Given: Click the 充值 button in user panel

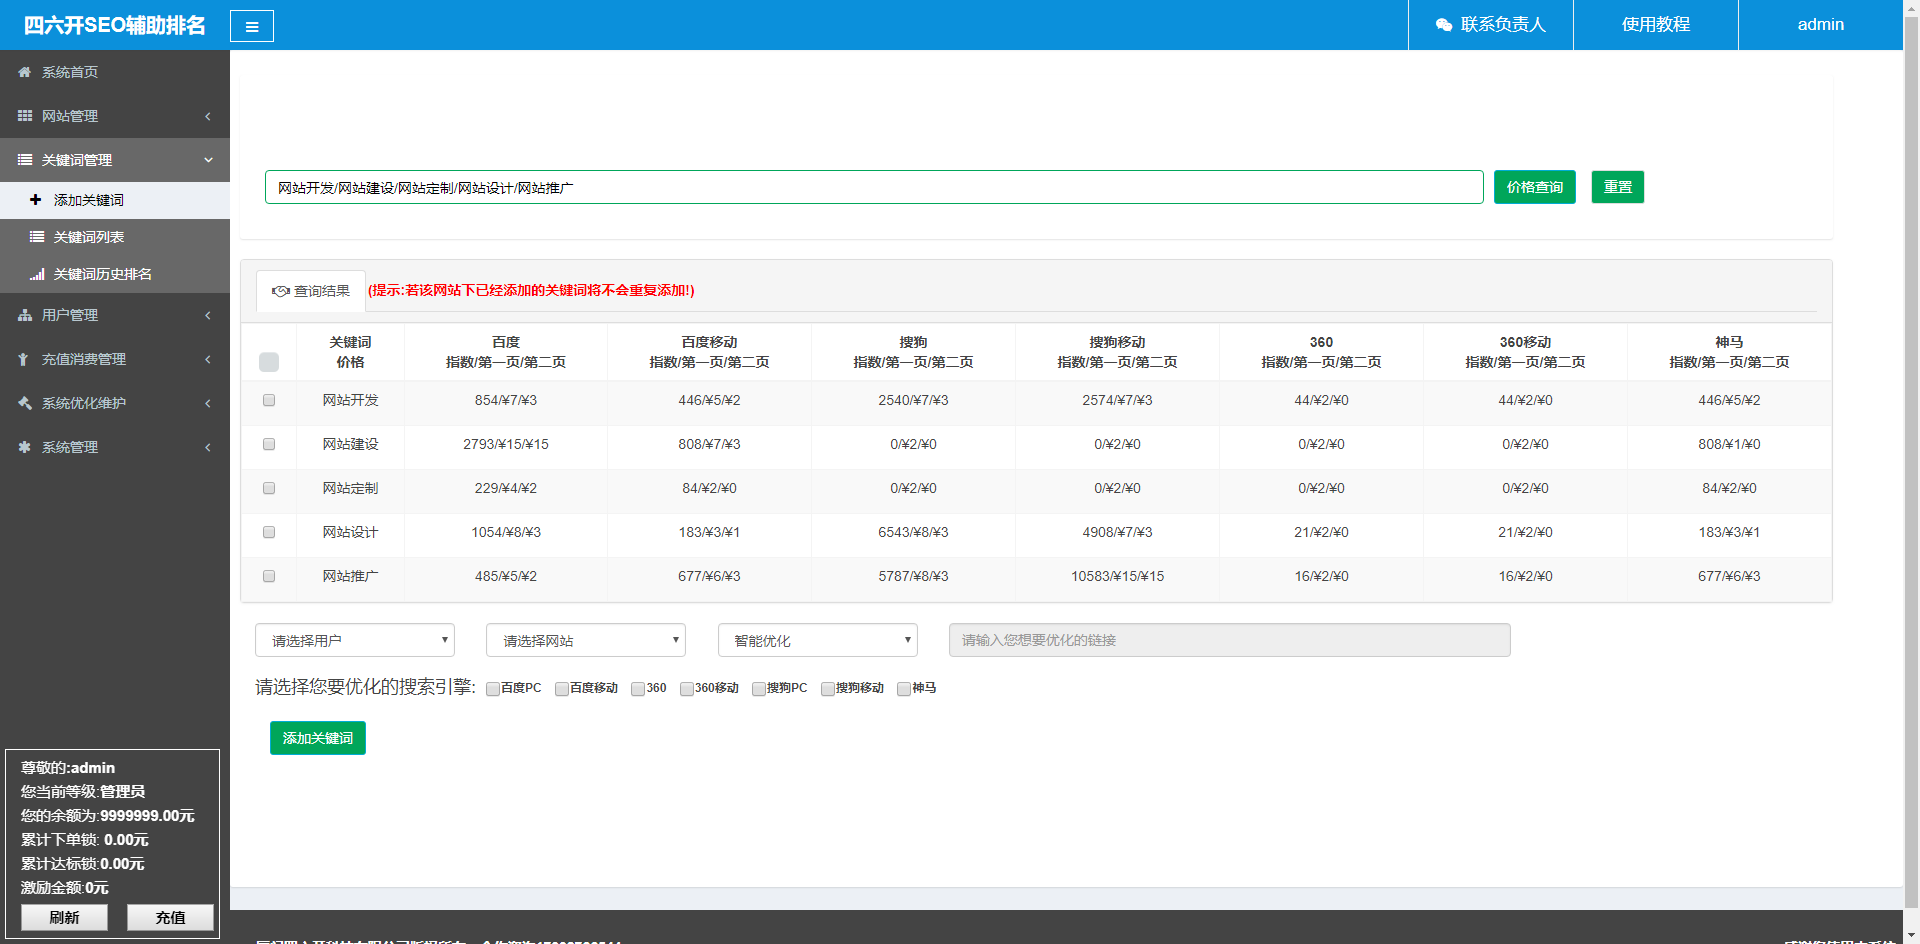Looking at the screenshot, I should click(170, 917).
